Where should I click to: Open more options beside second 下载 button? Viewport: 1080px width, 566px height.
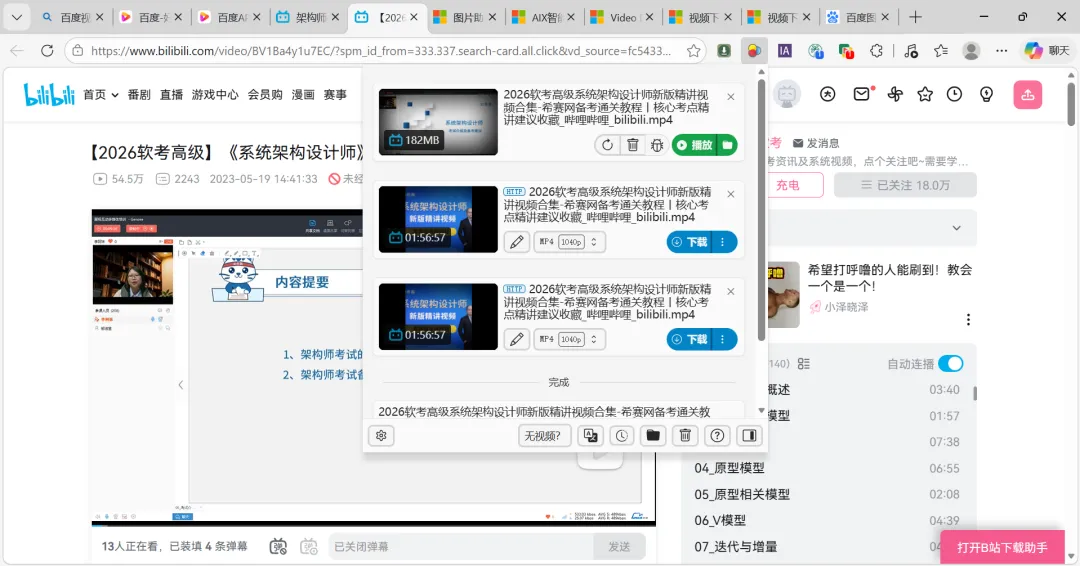[x=724, y=339]
